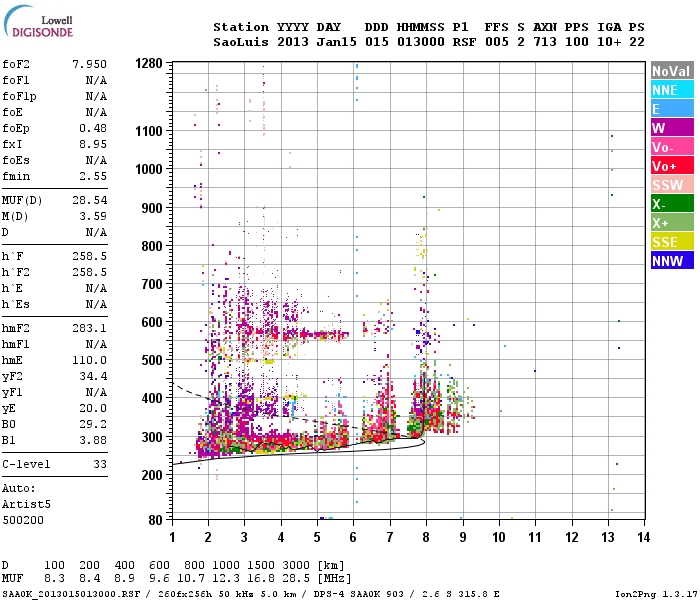Click the 500200 version number
700x600 pixels.
coord(23,521)
